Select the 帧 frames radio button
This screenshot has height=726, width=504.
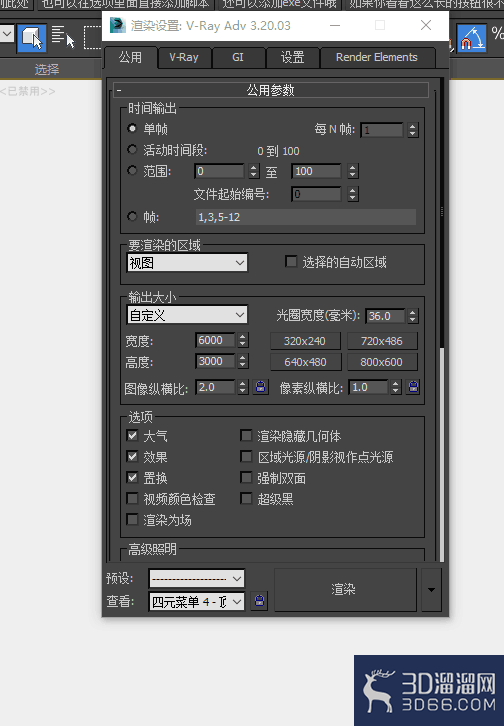pos(132,216)
